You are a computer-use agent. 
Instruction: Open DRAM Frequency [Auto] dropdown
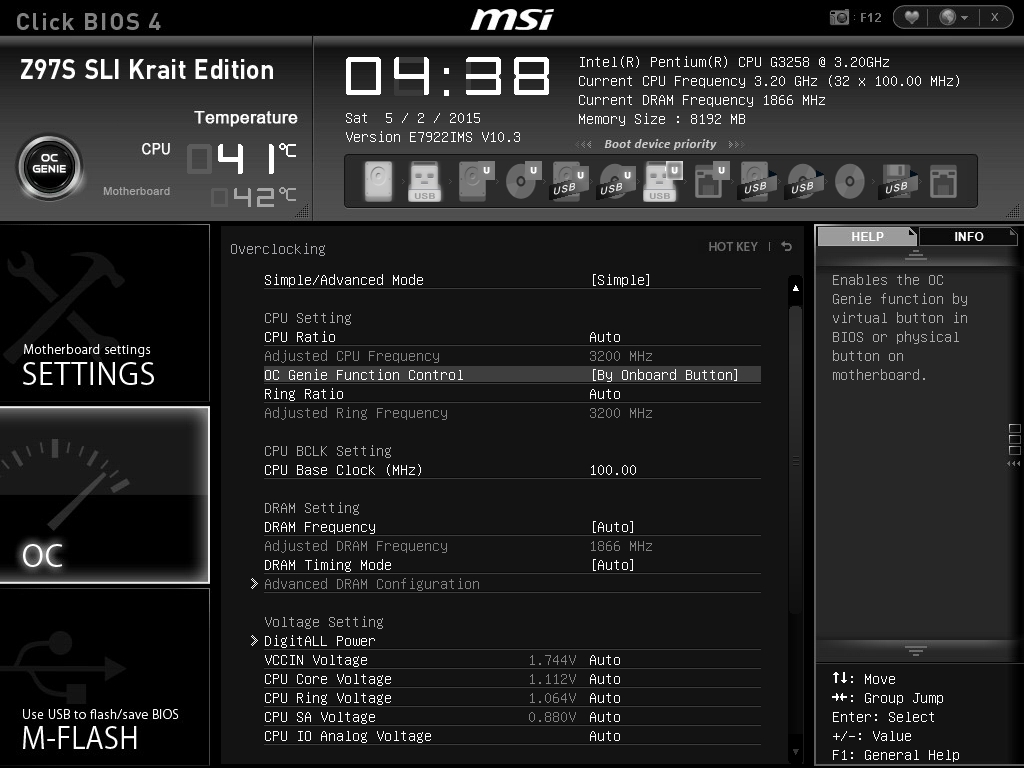pos(613,527)
